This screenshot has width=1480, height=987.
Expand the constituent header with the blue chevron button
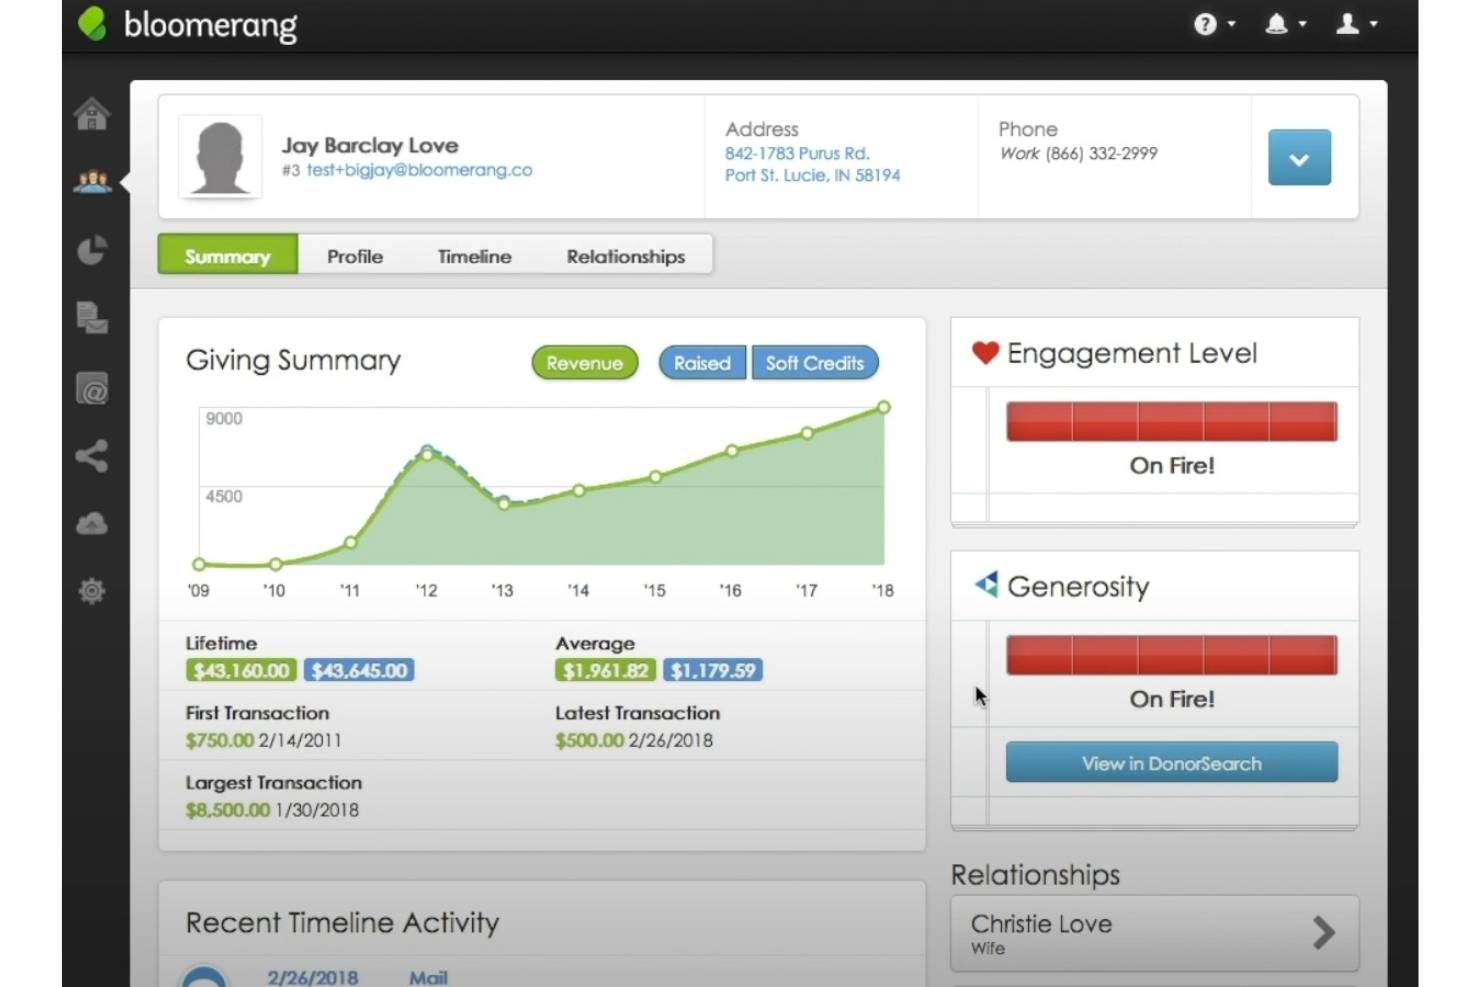point(1299,158)
